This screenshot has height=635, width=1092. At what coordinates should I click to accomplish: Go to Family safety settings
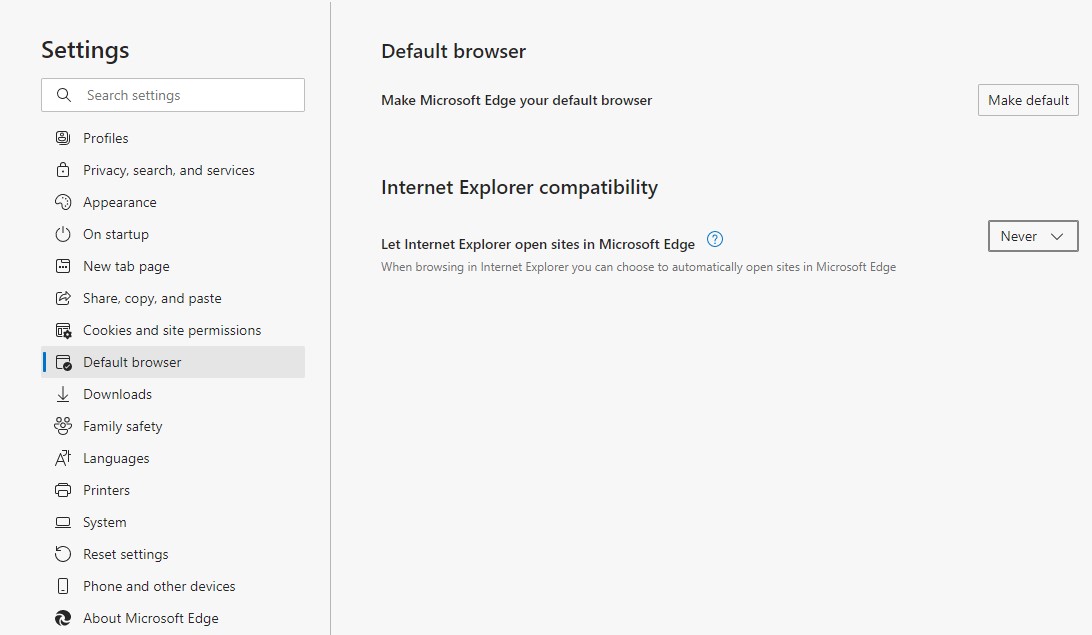coord(173,426)
